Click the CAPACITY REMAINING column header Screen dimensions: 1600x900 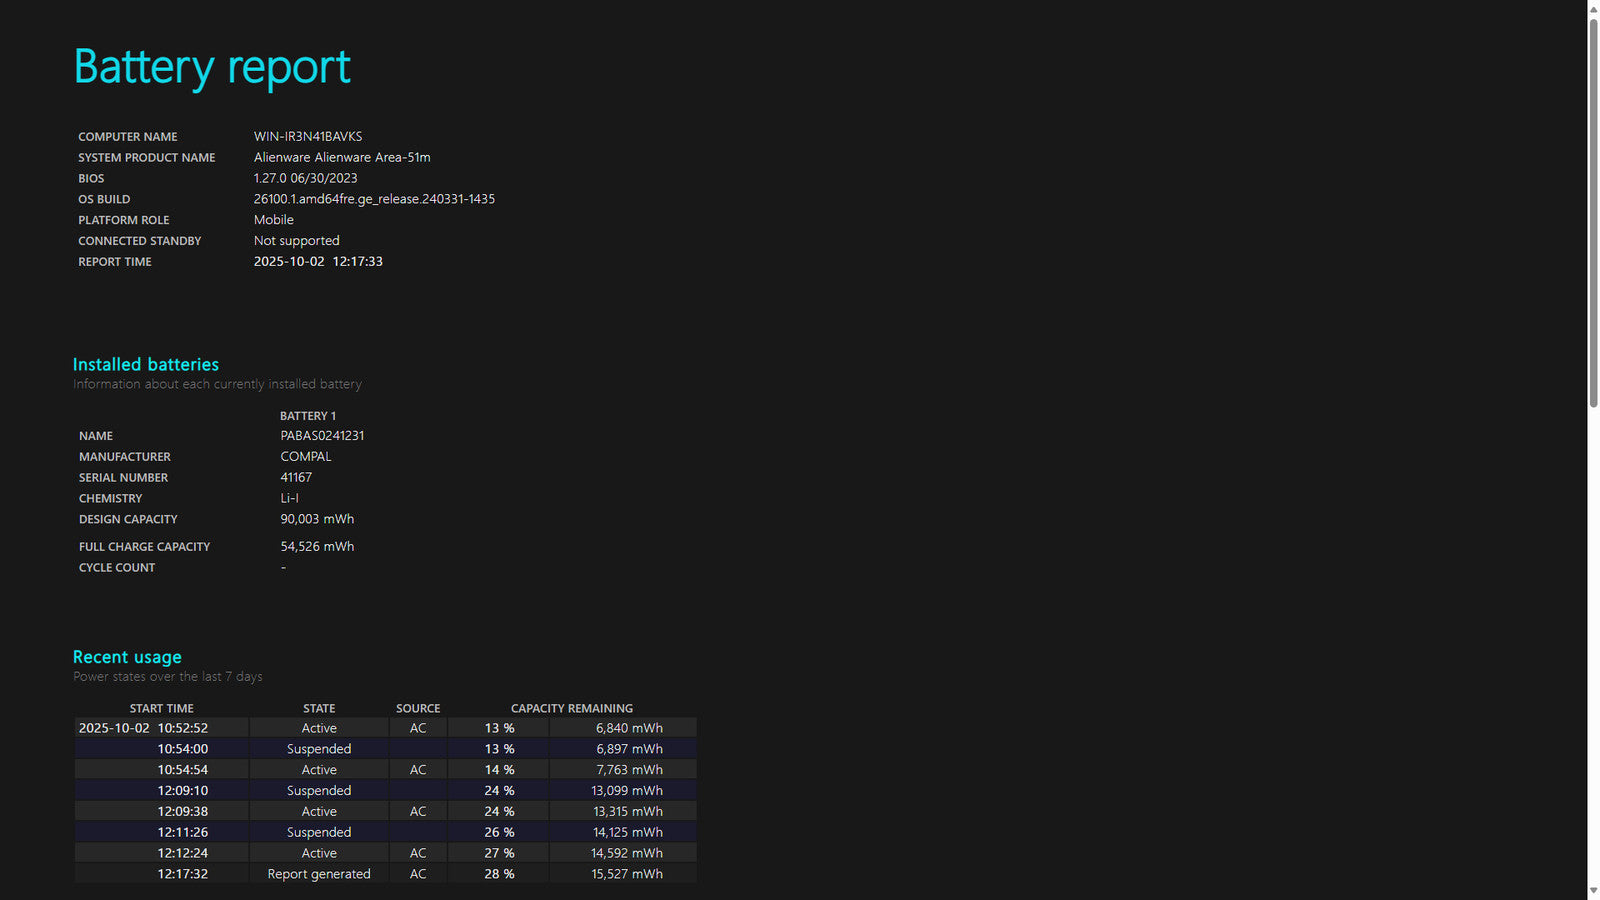[572, 708]
